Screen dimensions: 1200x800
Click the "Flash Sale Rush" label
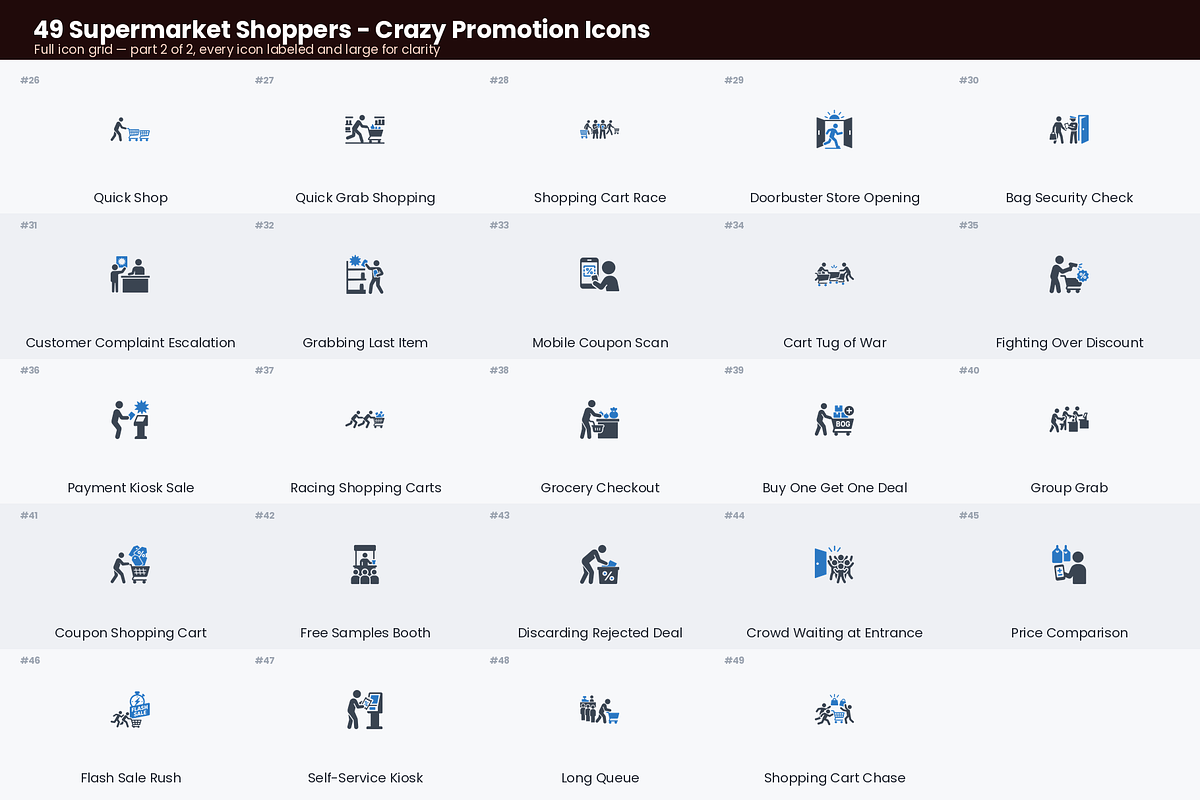click(x=130, y=778)
